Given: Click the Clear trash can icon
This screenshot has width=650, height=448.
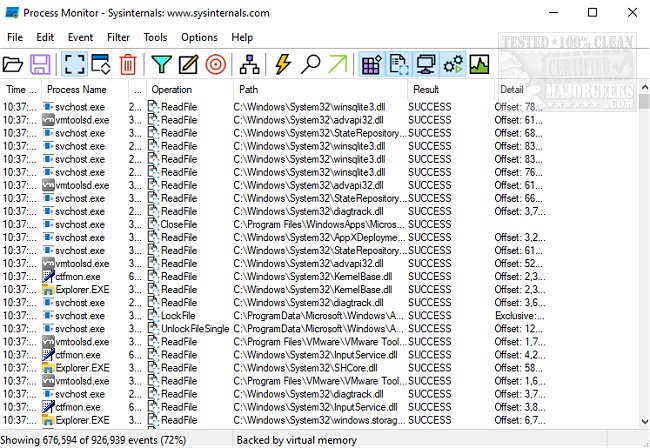Looking at the screenshot, I should [128, 65].
